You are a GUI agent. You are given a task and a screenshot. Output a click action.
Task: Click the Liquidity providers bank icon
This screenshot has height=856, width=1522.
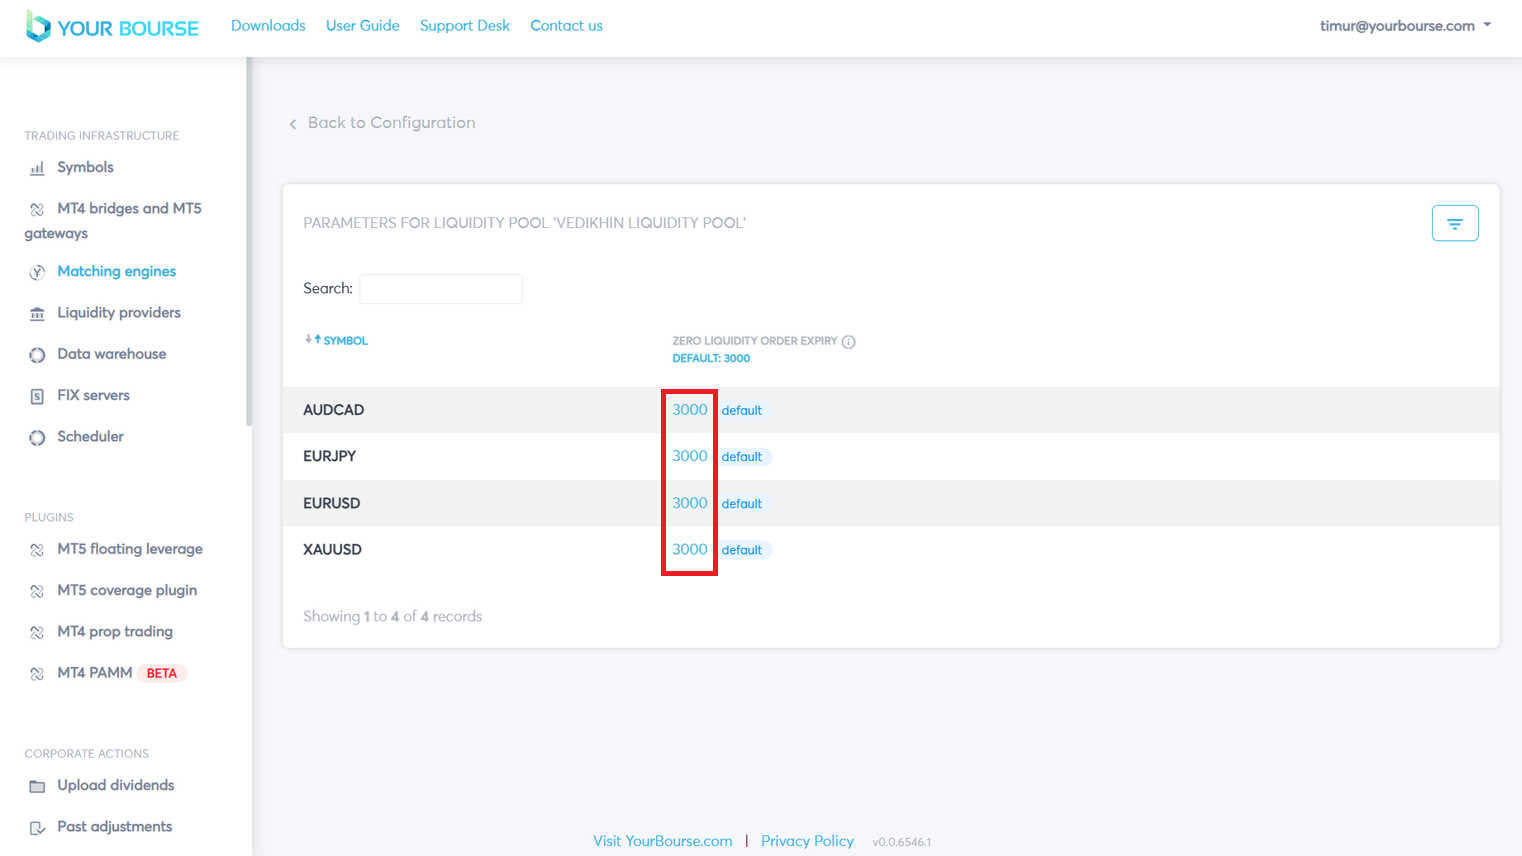pyautogui.click(x=37, y=314)
